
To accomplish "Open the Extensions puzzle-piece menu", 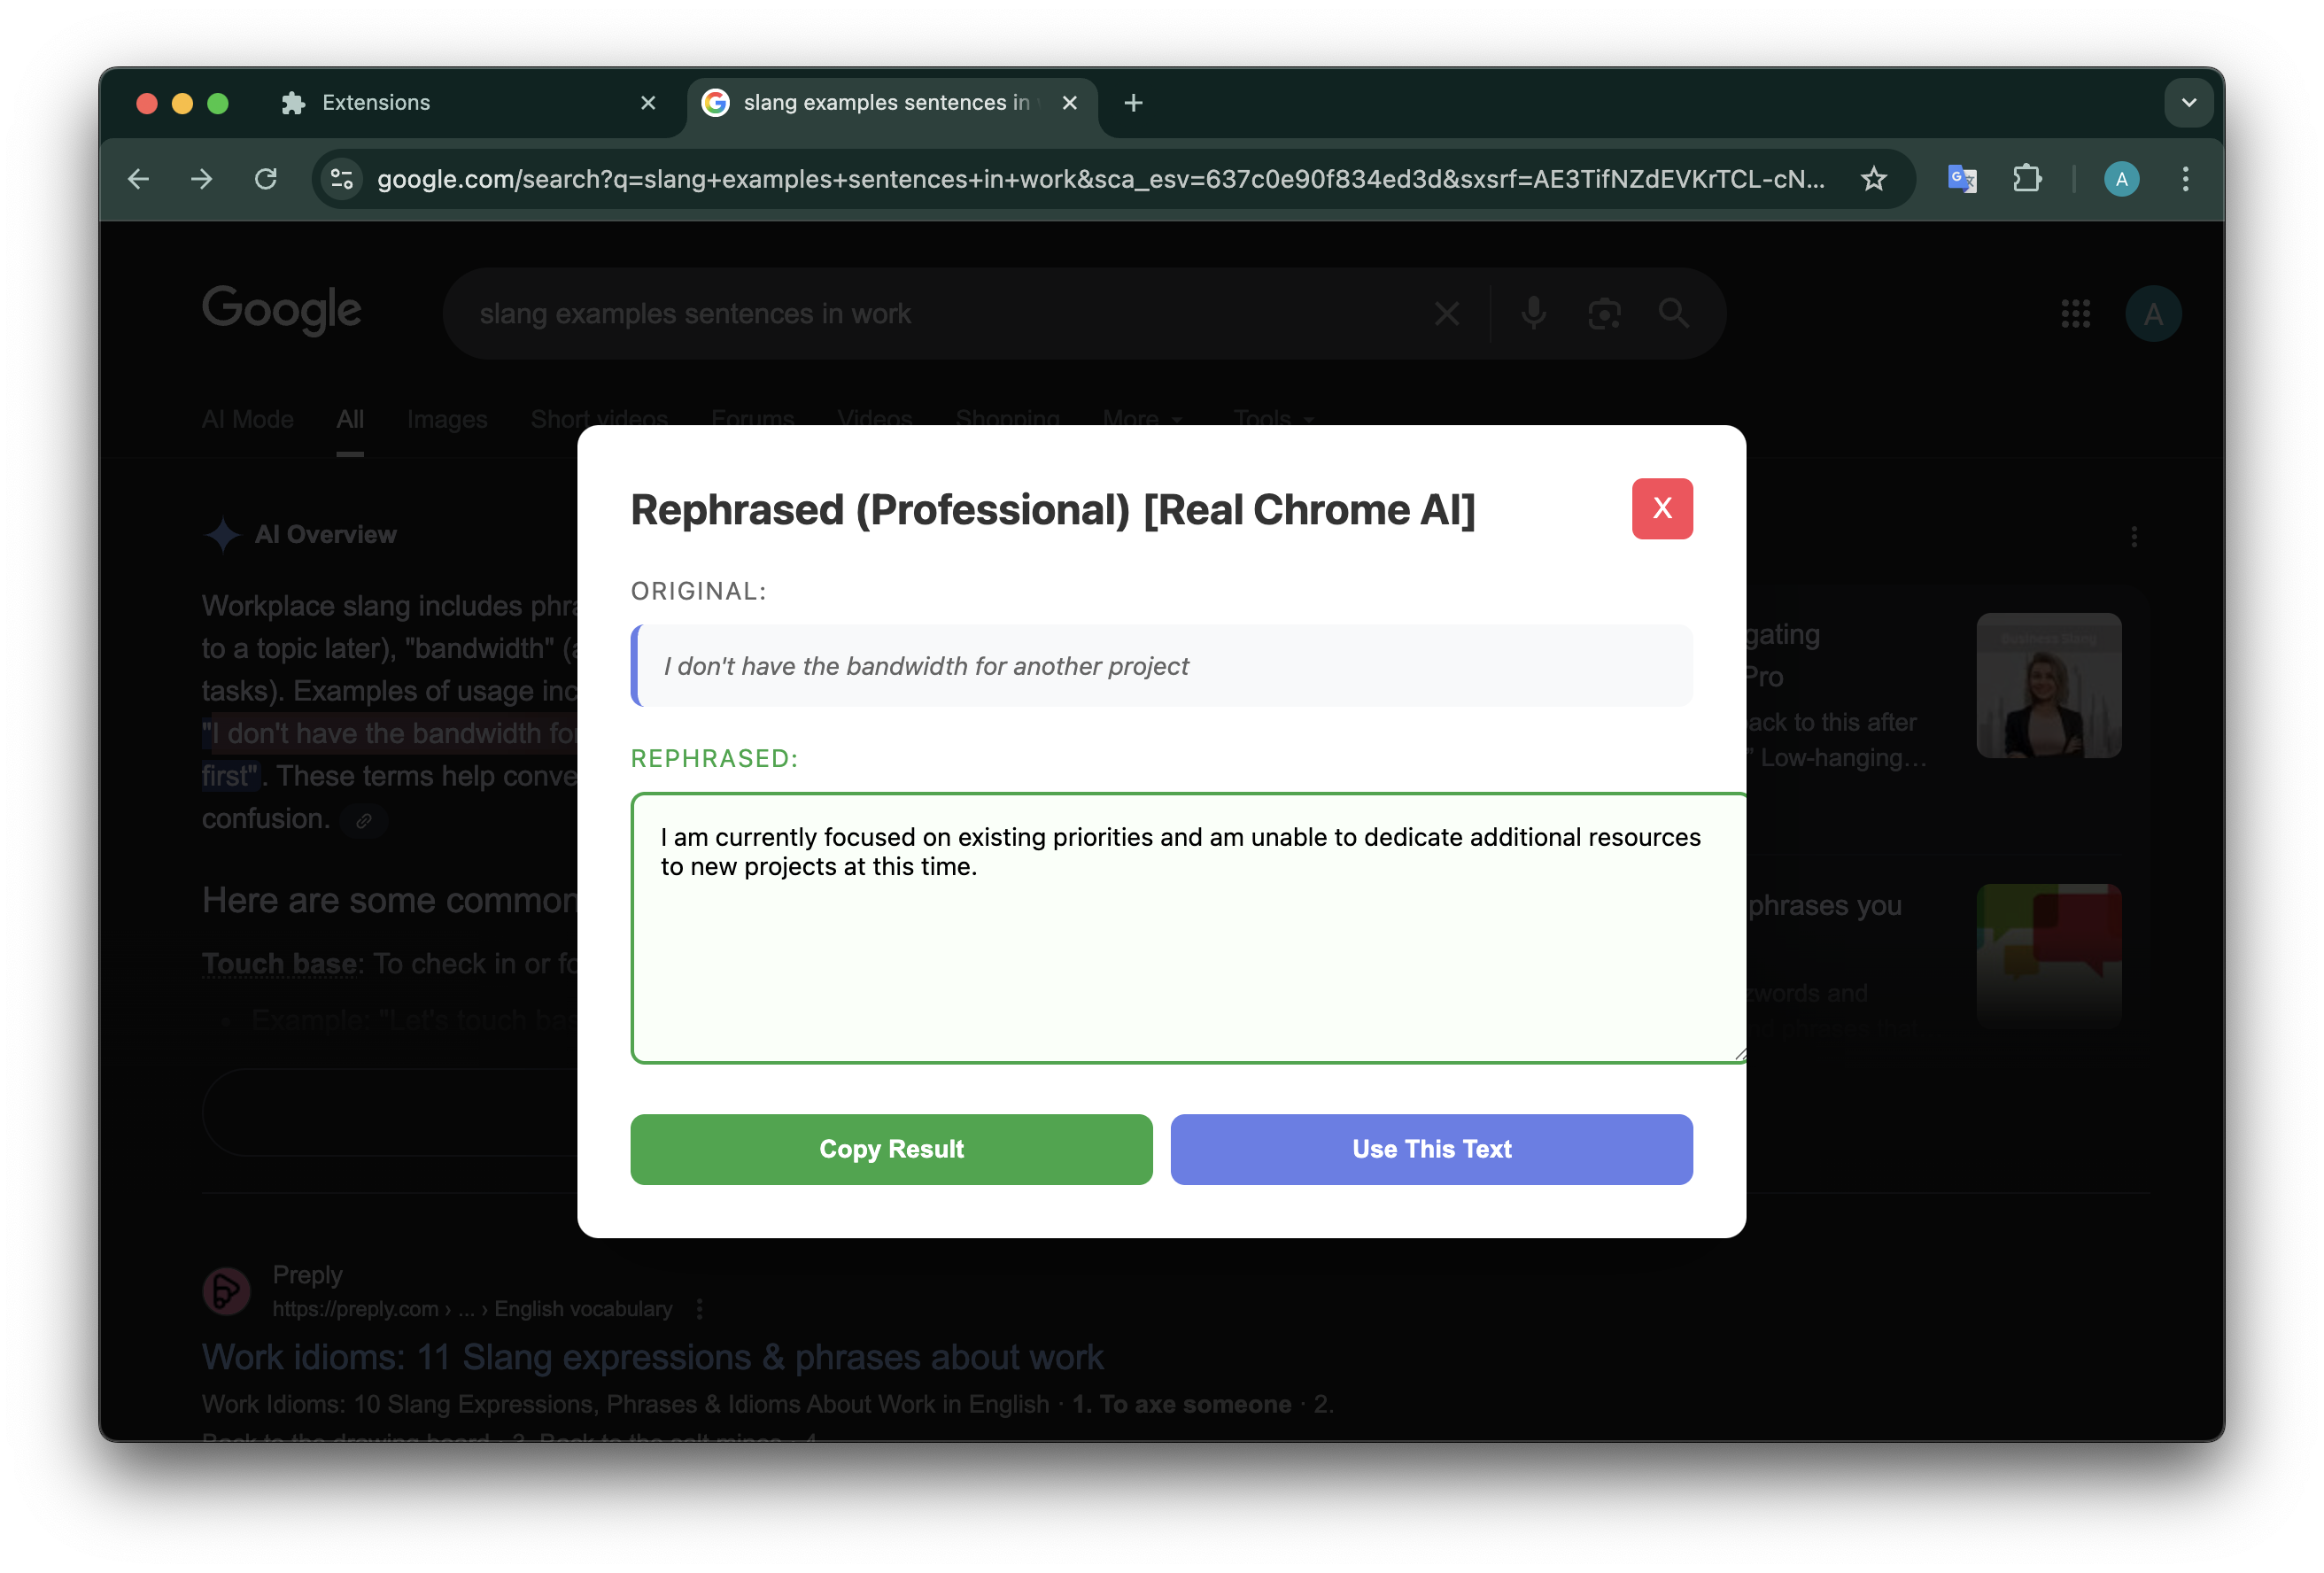I will point(2026,179).
